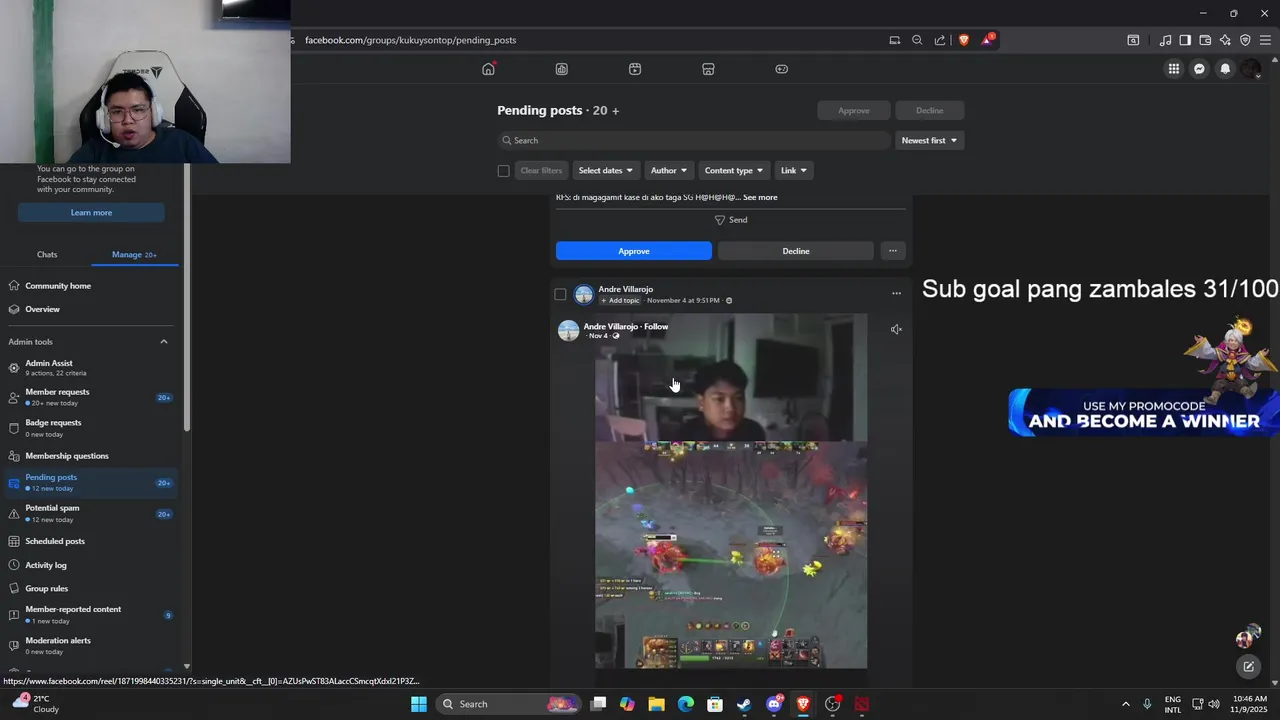Click the Learn more button
This screenshot has width=1280, height=720.
[x=91, y=213]
